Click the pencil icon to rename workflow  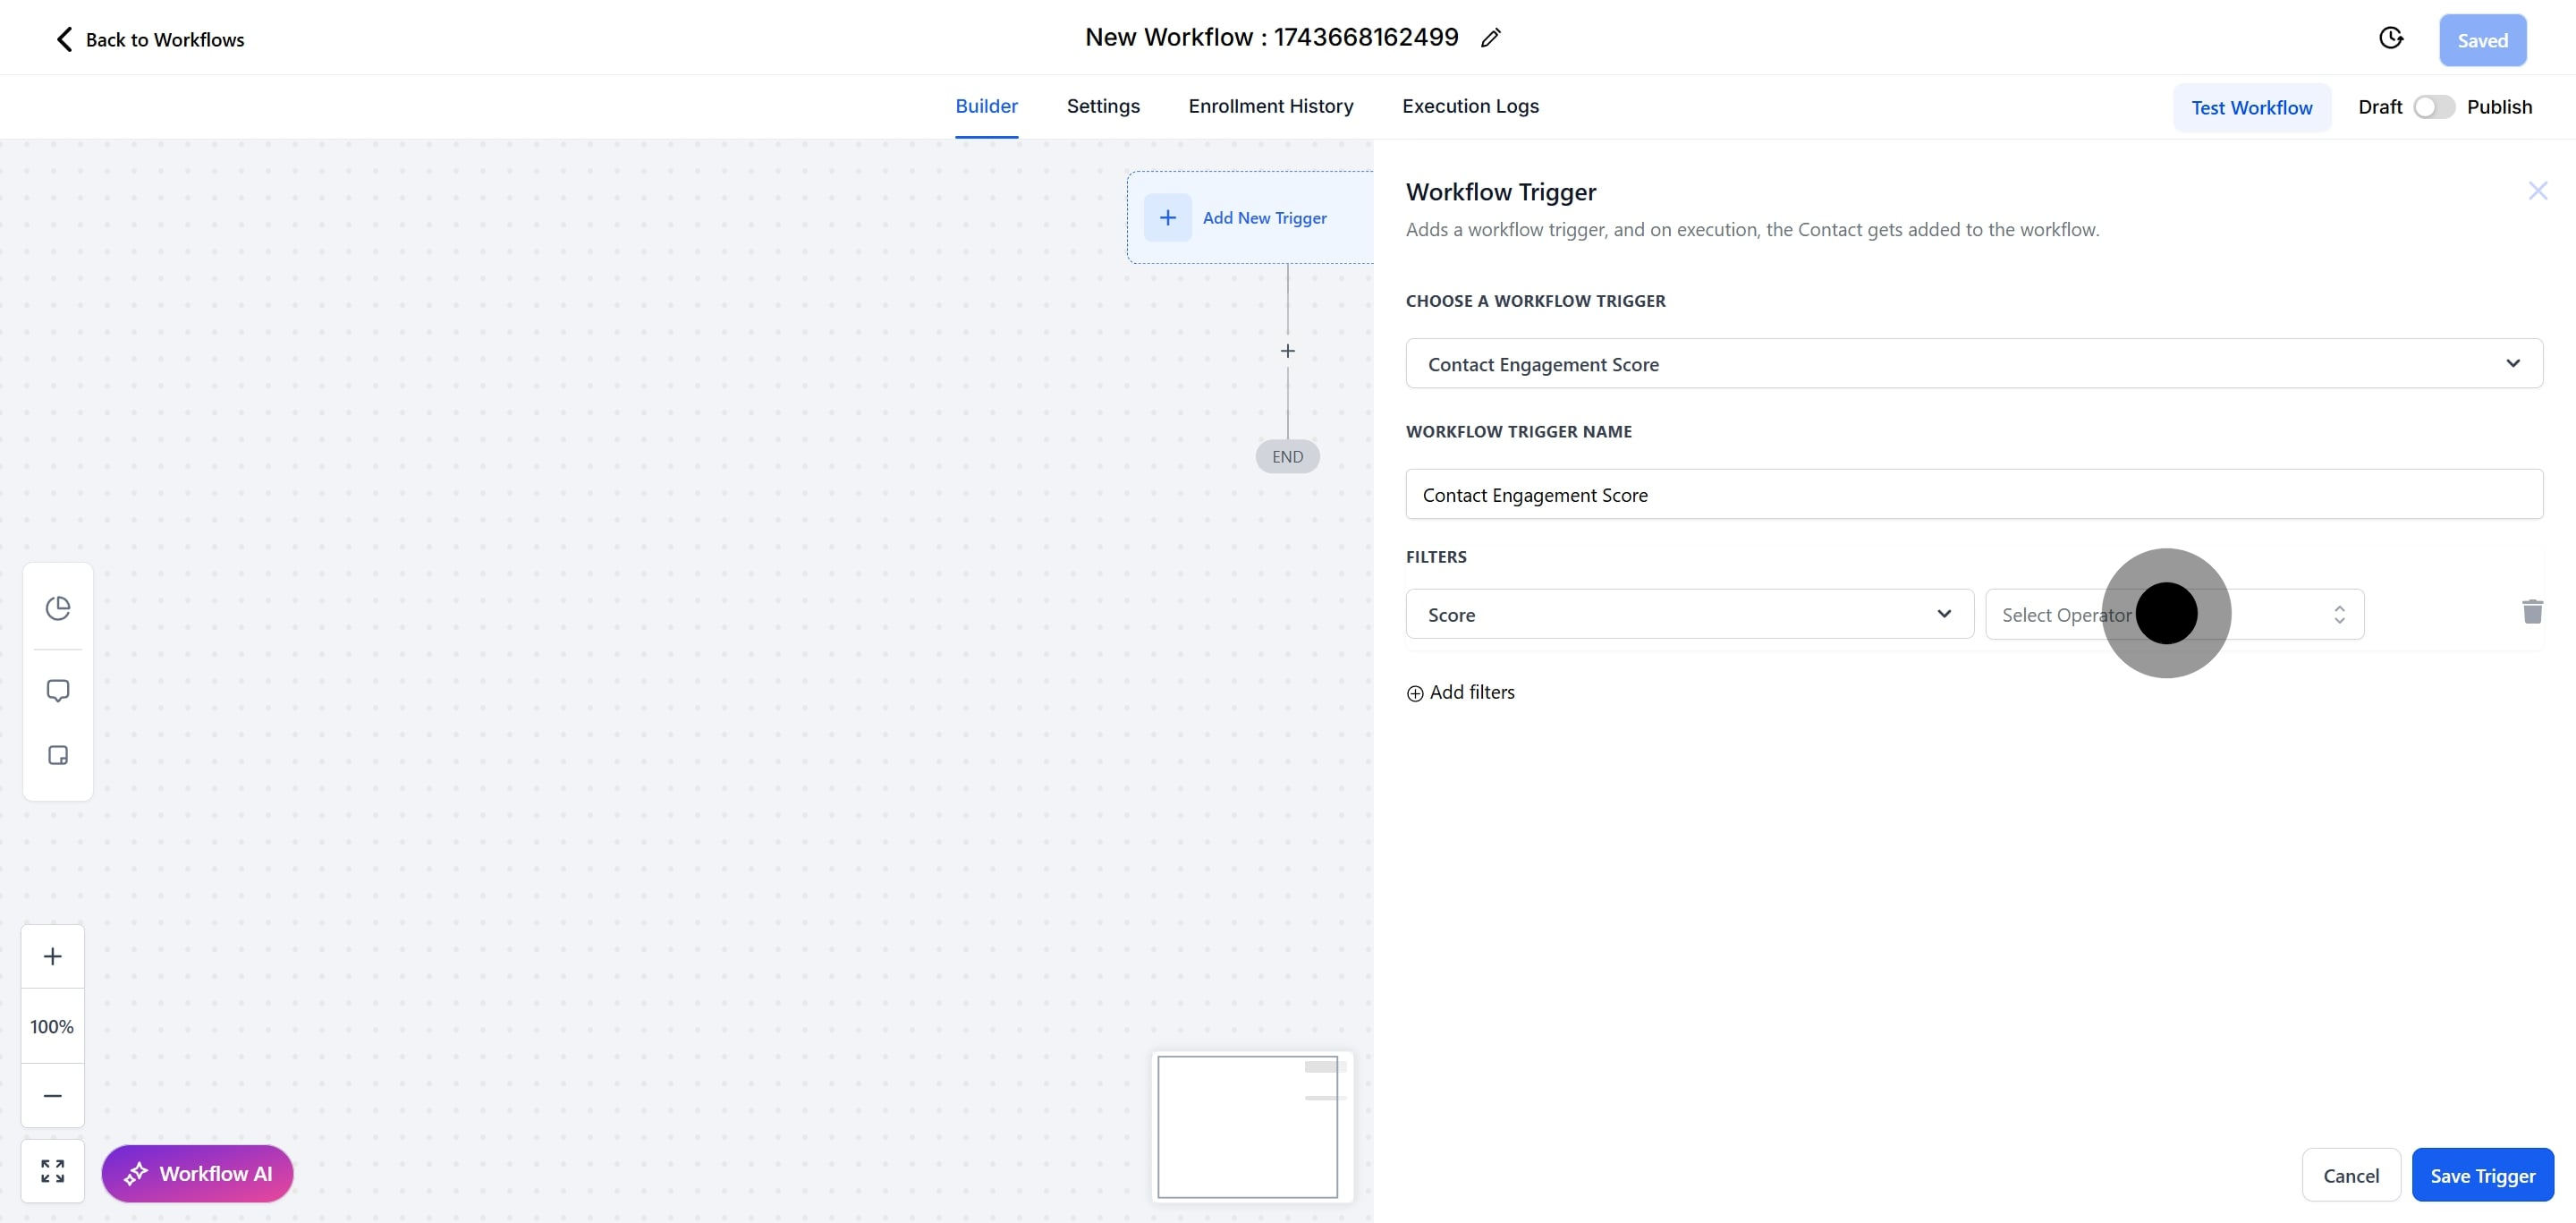click(x=1490, y=38)
